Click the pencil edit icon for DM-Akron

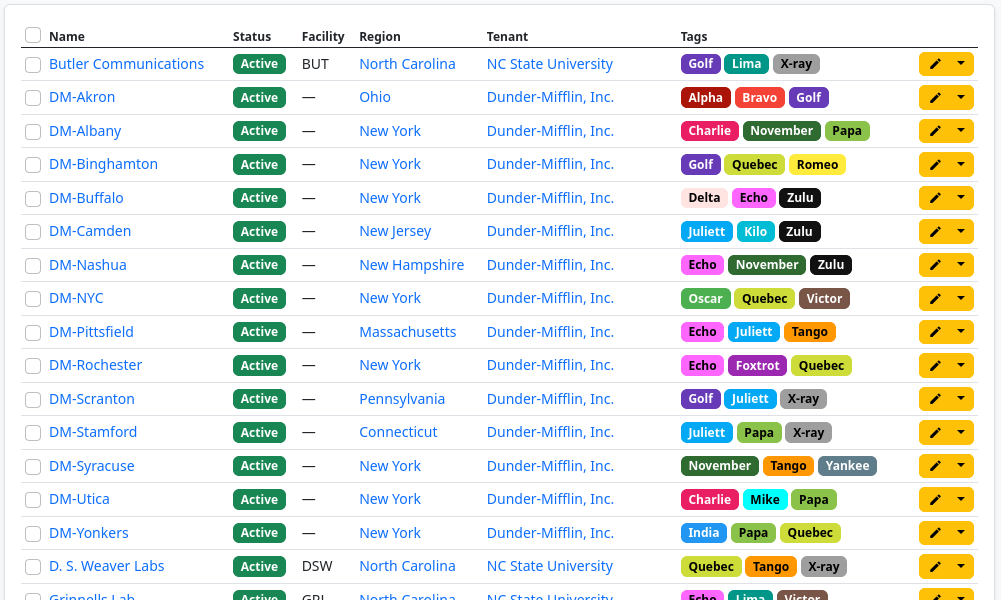pyautogui.click(x=935, y=98)
